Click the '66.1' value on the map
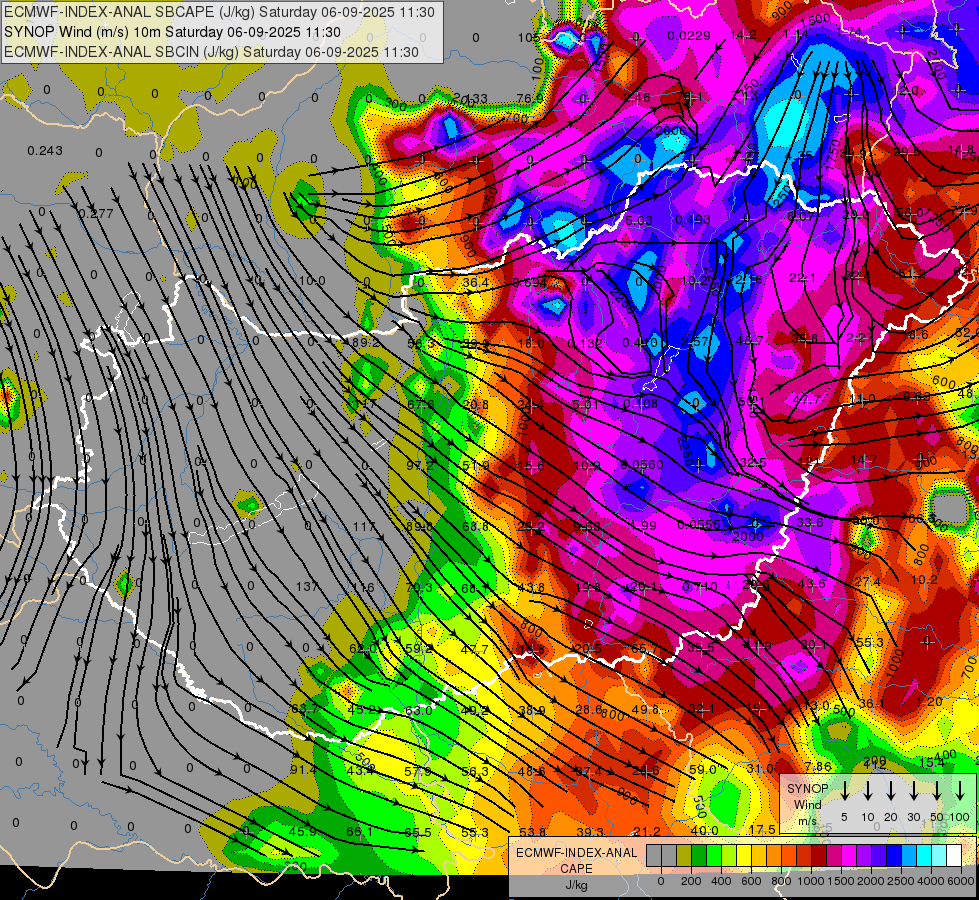 360,832
